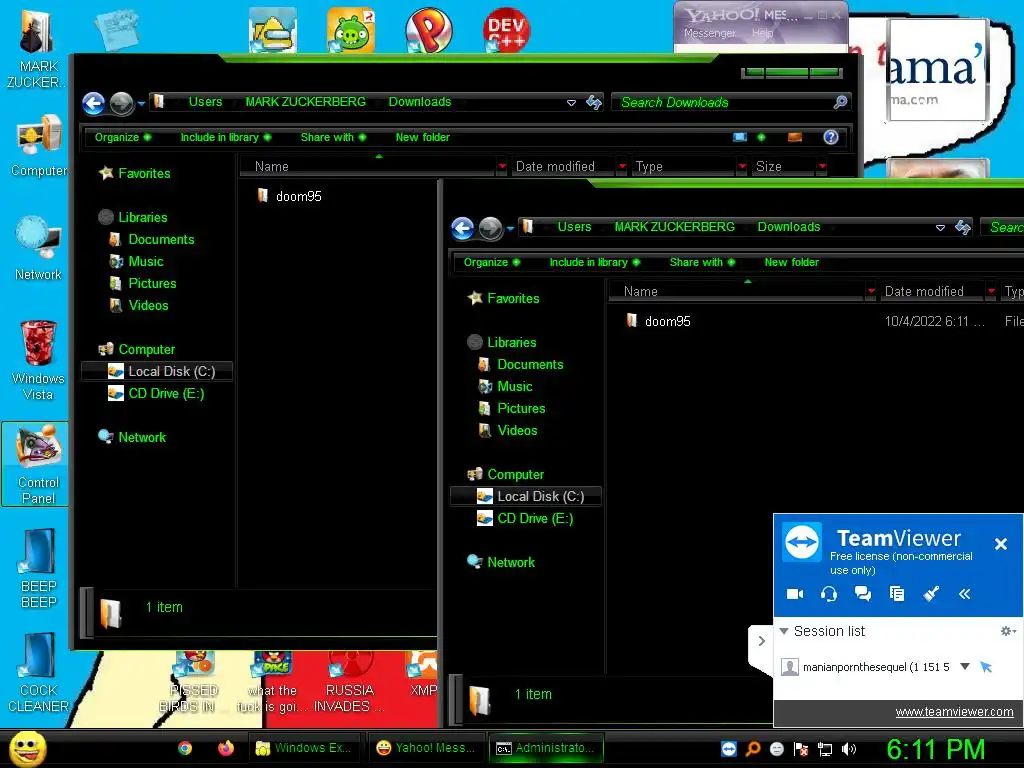
Task: Open TeamViewer session list gear options
Action: (1008, 631)
